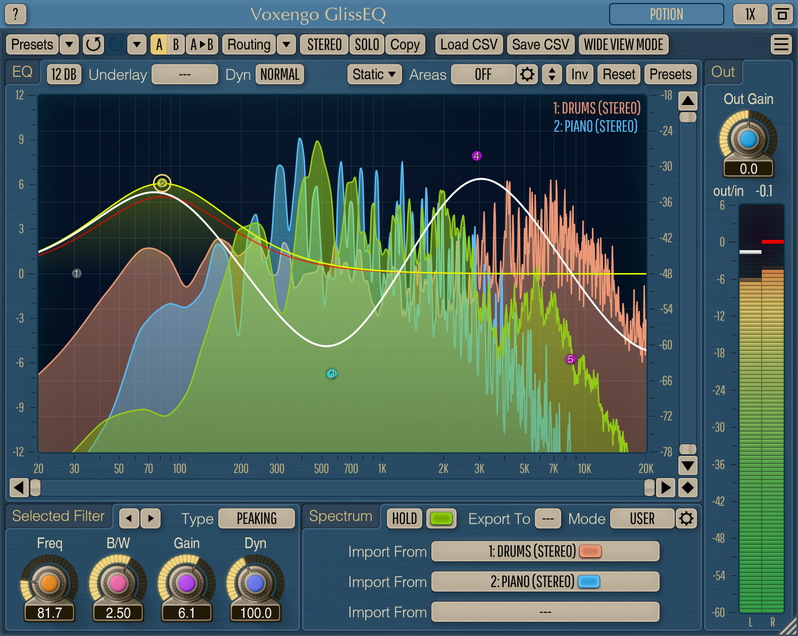Click the undo arrow icon

[x=93, y=45]
